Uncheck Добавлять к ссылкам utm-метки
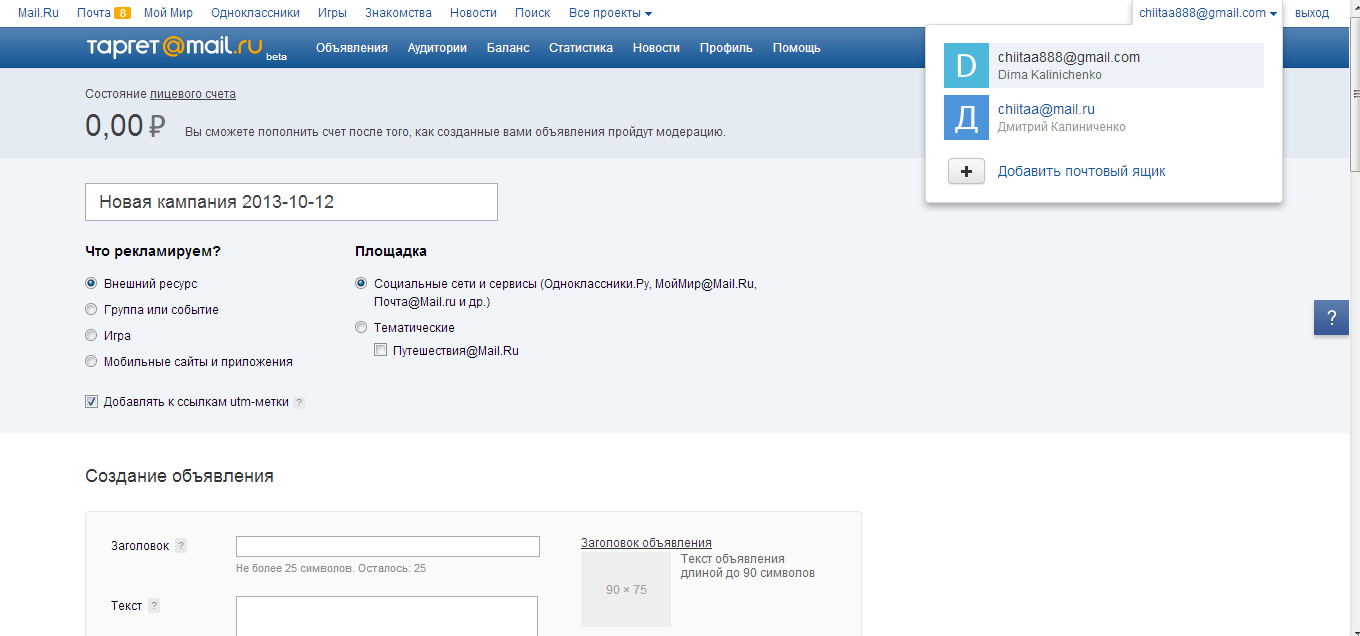1360x636 pixels. (x=91, y=402)
